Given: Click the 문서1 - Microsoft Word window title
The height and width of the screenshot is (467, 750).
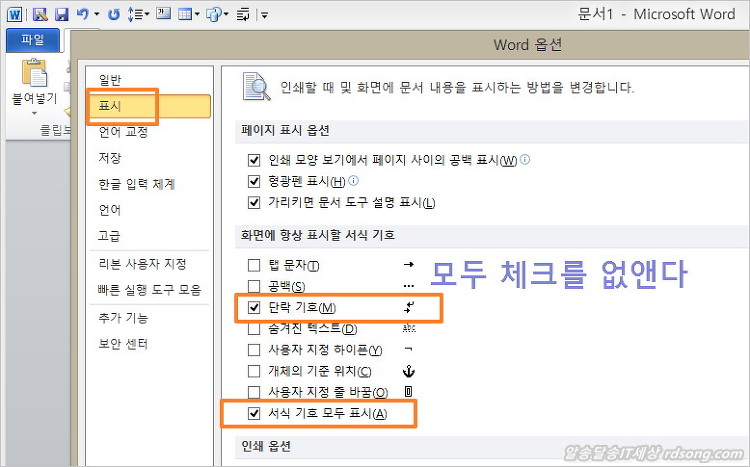Looking at the screenshot, I should coord(656,14).
